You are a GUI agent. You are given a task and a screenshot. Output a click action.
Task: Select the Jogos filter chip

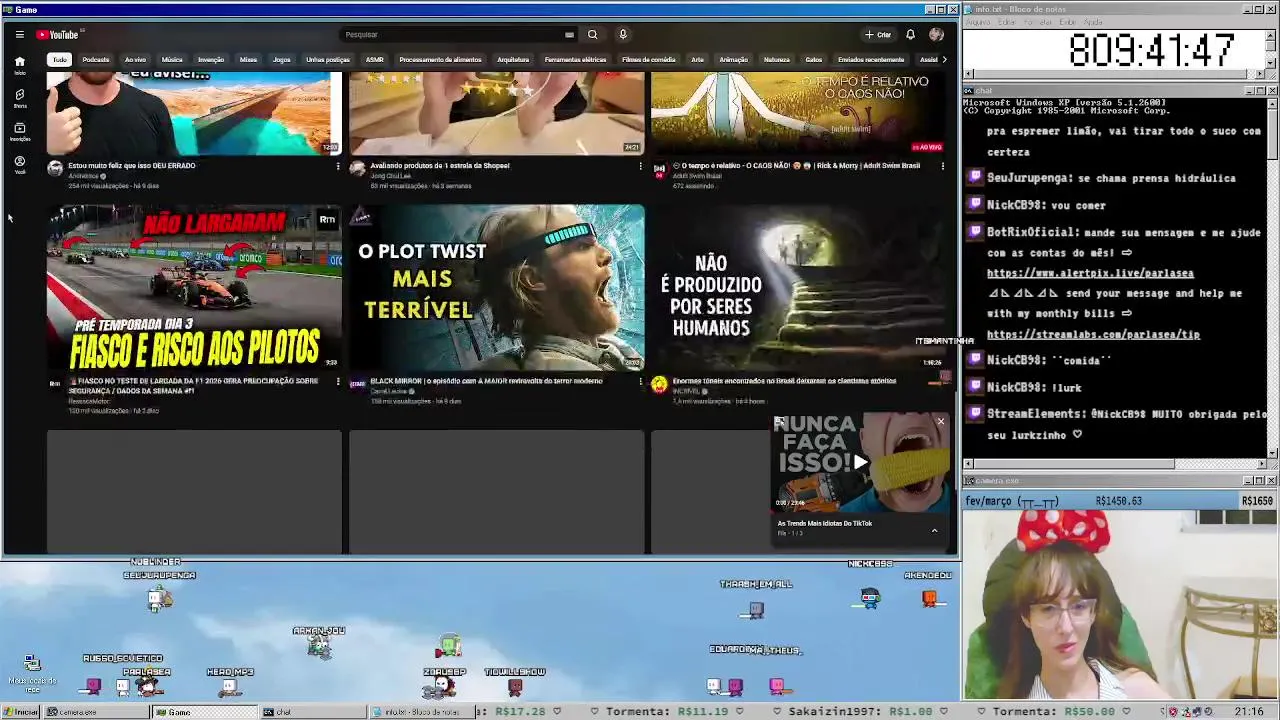tap(282, 59)
